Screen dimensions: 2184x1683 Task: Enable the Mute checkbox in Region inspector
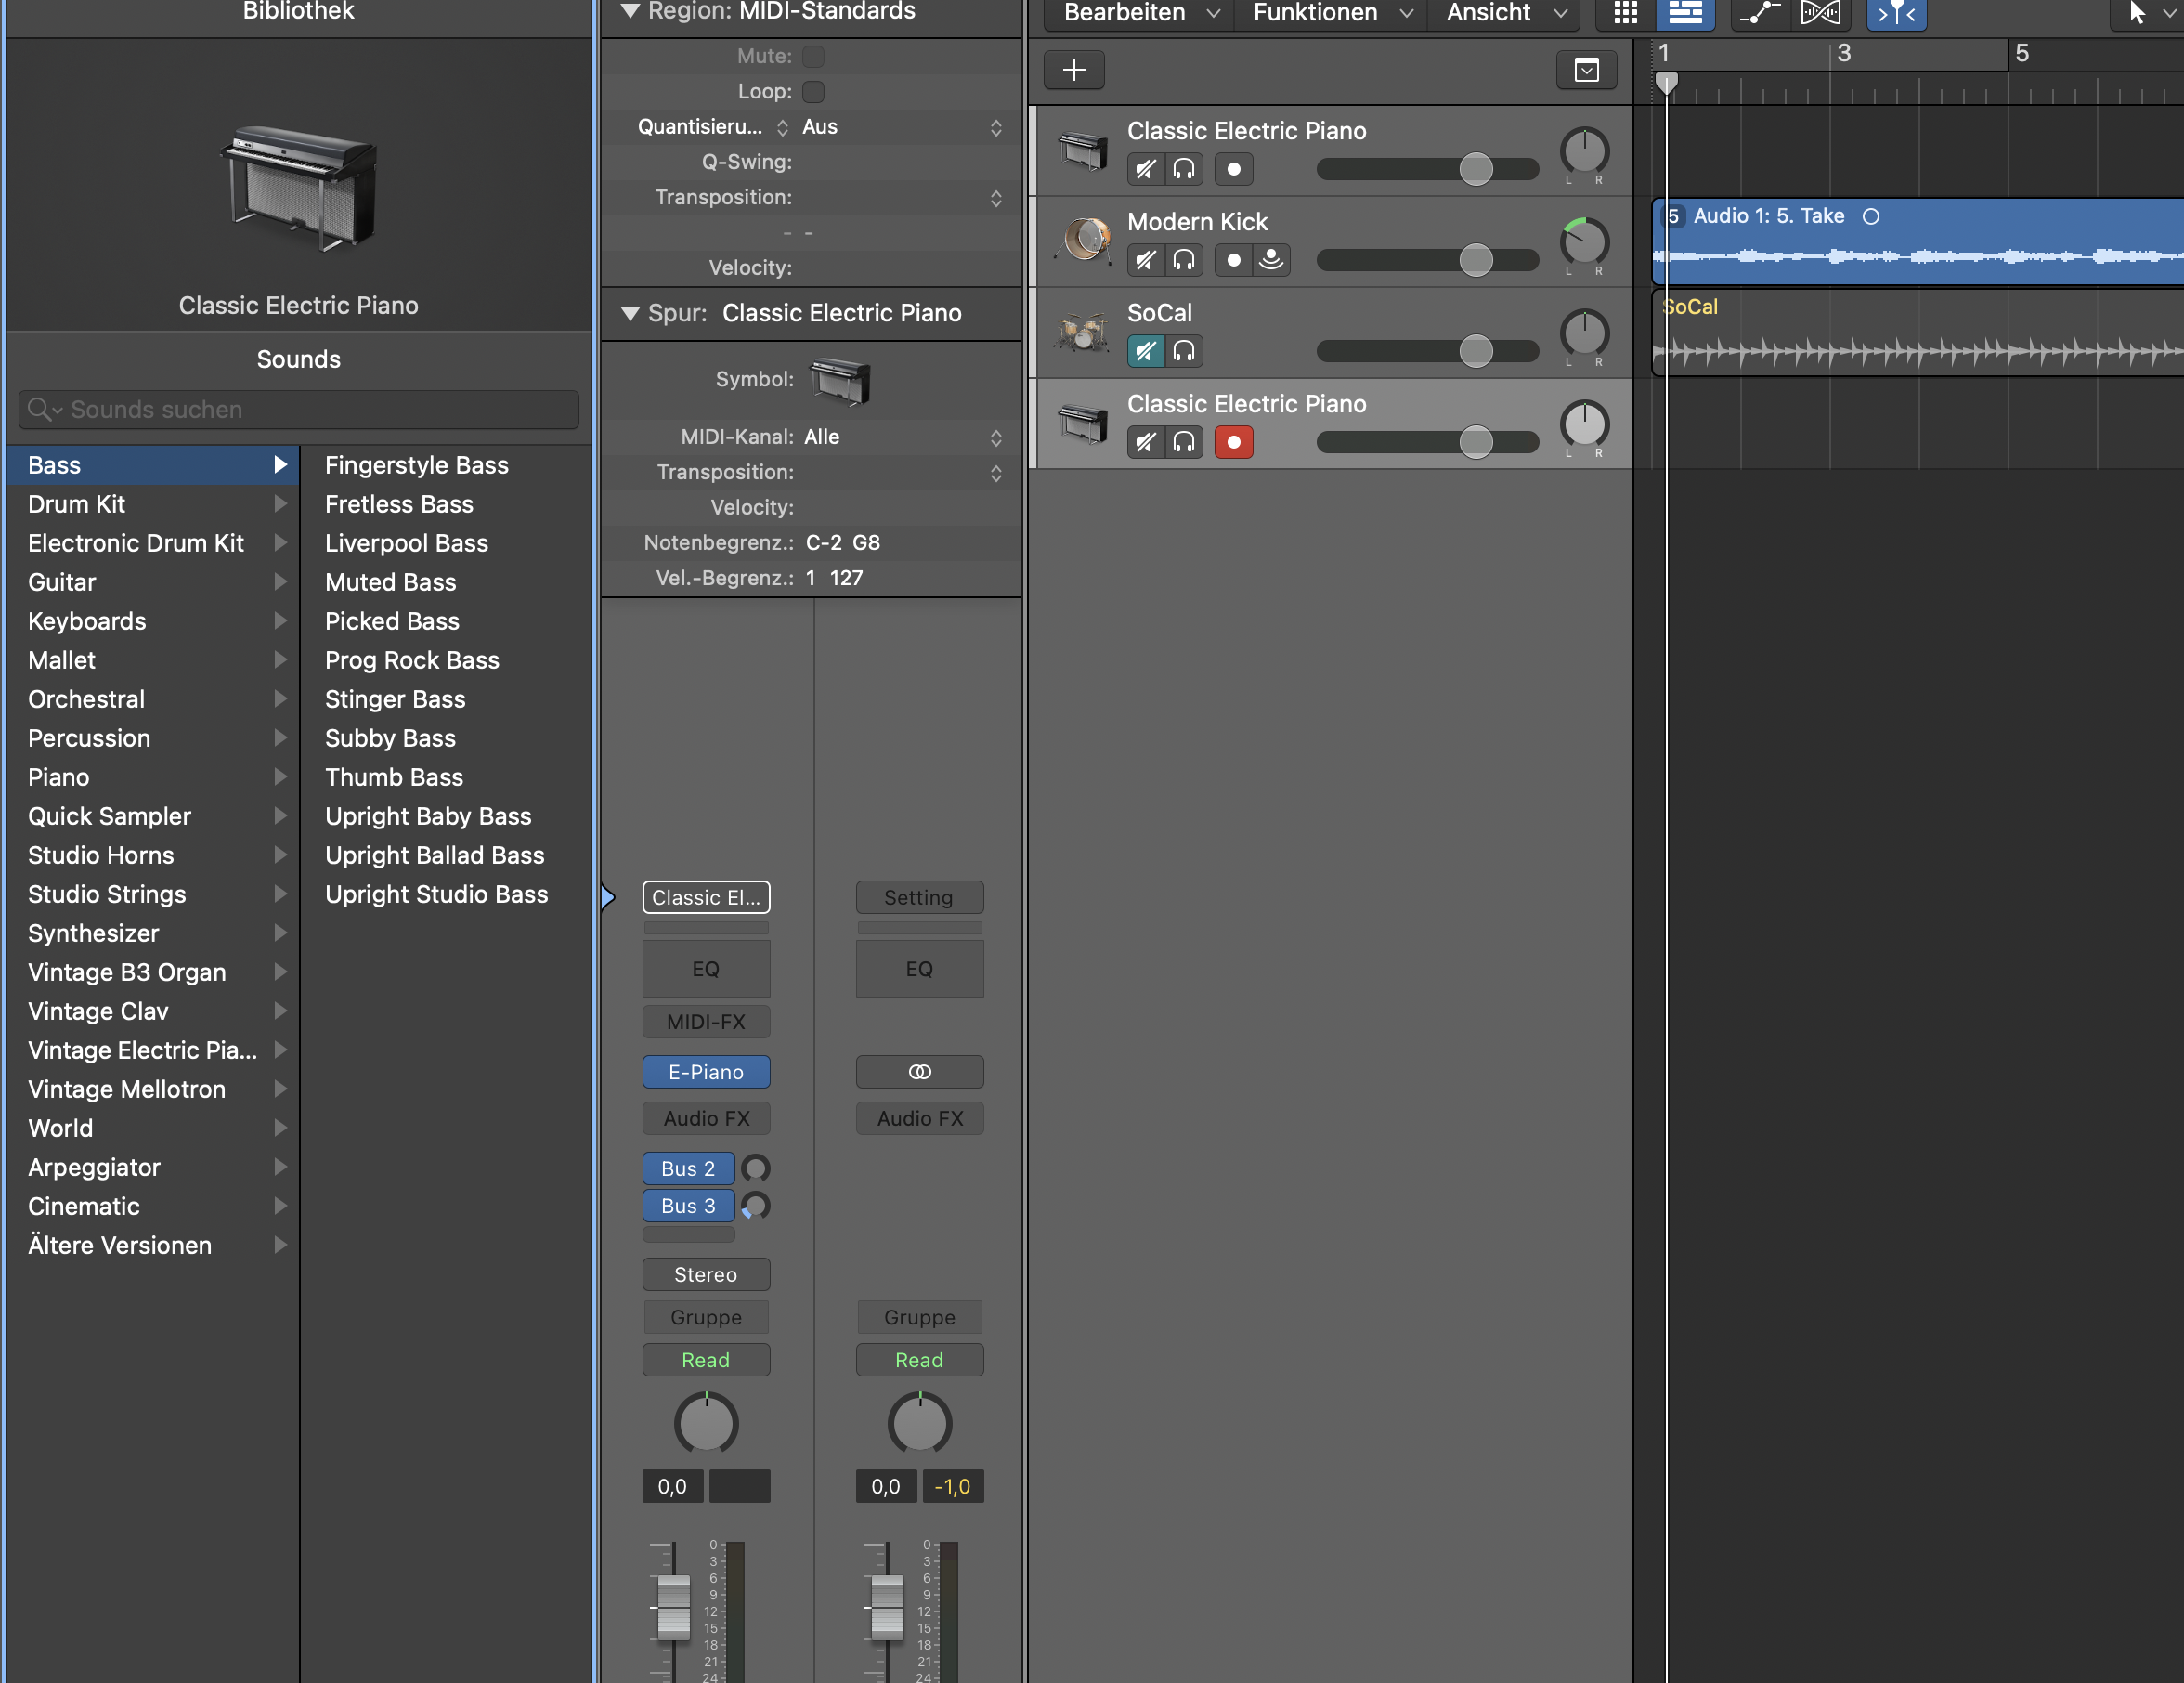coord(814,56)
